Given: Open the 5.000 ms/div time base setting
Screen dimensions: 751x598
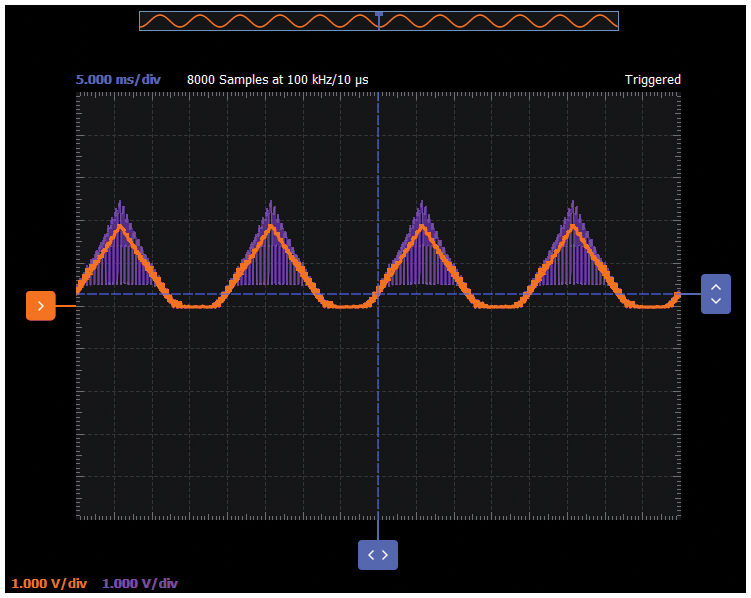Looking at the screenshot, I should tap(118, 80).
